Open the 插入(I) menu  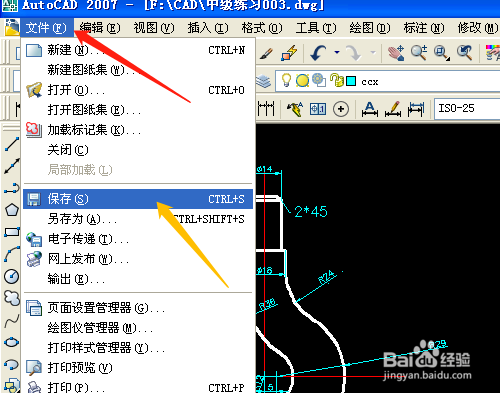[208, 28]
